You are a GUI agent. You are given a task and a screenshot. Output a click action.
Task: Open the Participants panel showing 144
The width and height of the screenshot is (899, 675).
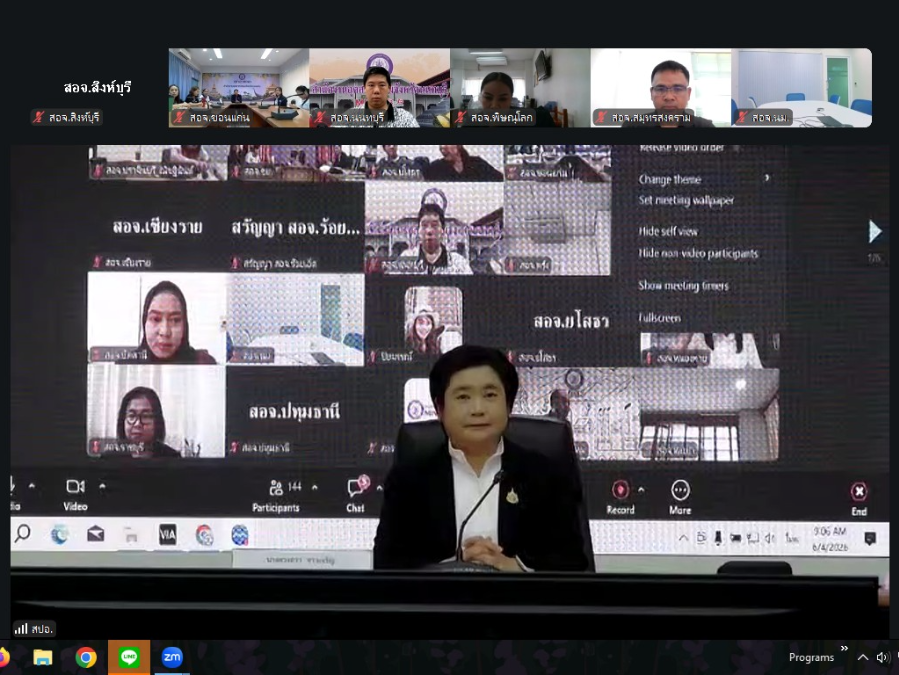[276, 495]
